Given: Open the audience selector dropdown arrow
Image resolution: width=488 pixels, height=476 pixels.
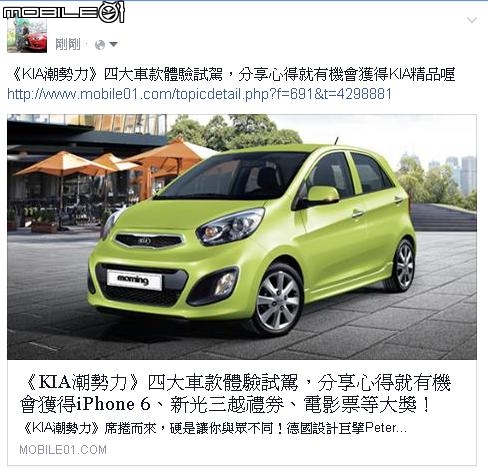Looking at the screenshot, I should (113, 44).
